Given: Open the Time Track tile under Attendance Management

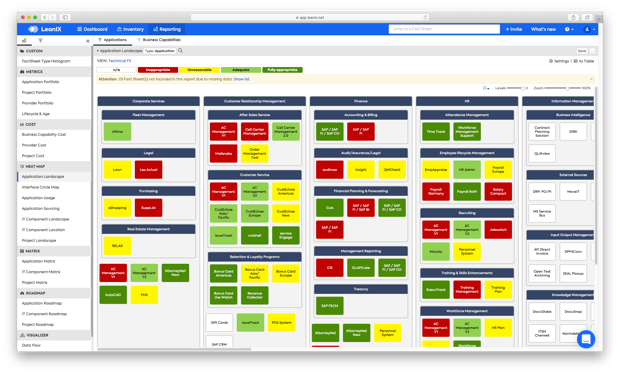Looking at the screenshot, I should [x=436, y=132].
